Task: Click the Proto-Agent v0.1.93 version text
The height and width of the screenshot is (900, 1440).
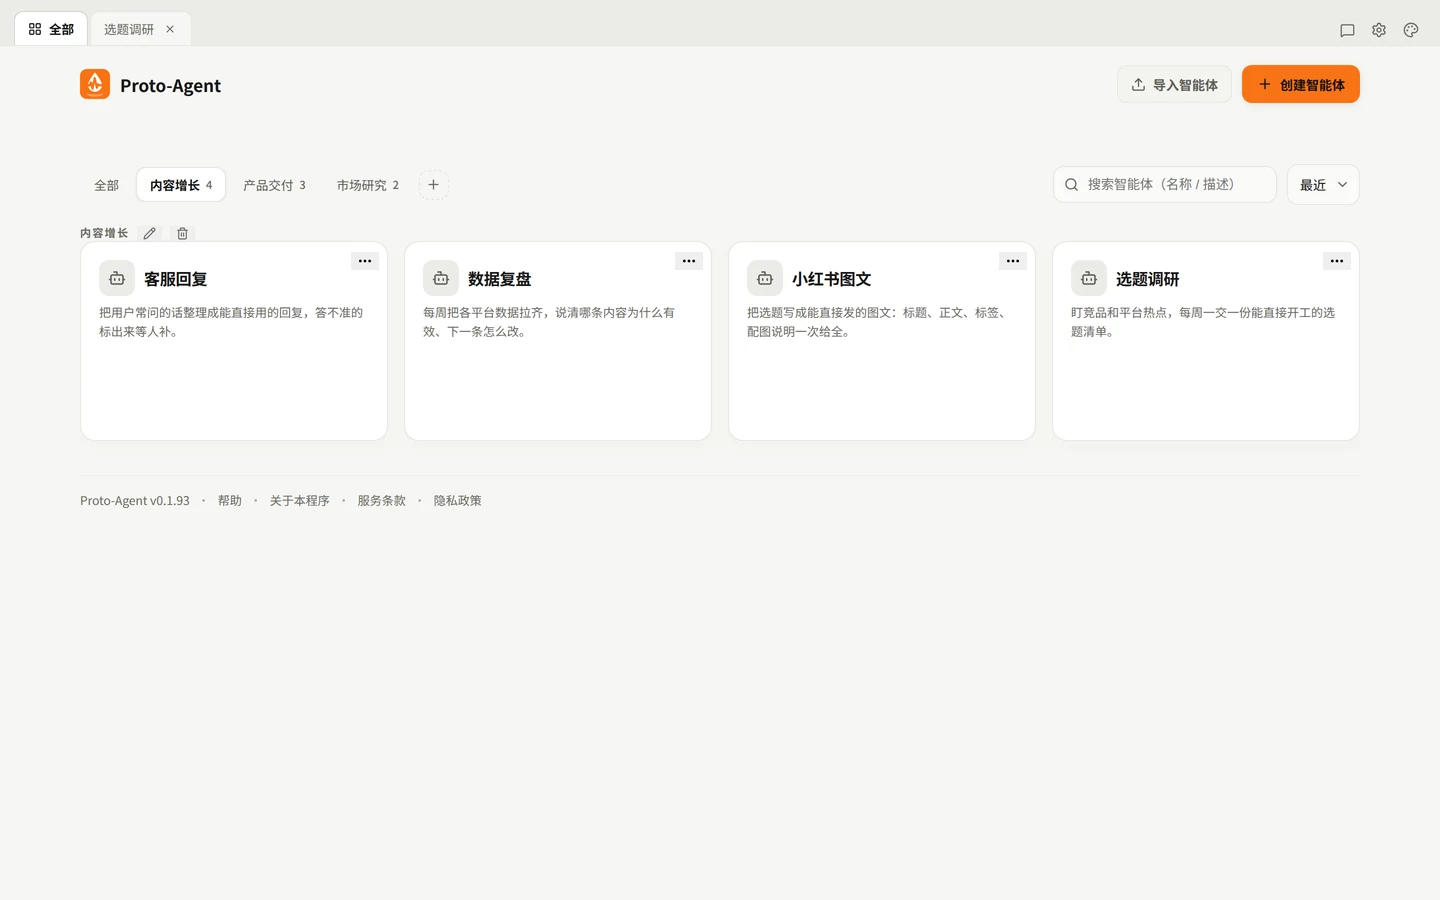Action: pyautogui.click(x=135, y=500)
